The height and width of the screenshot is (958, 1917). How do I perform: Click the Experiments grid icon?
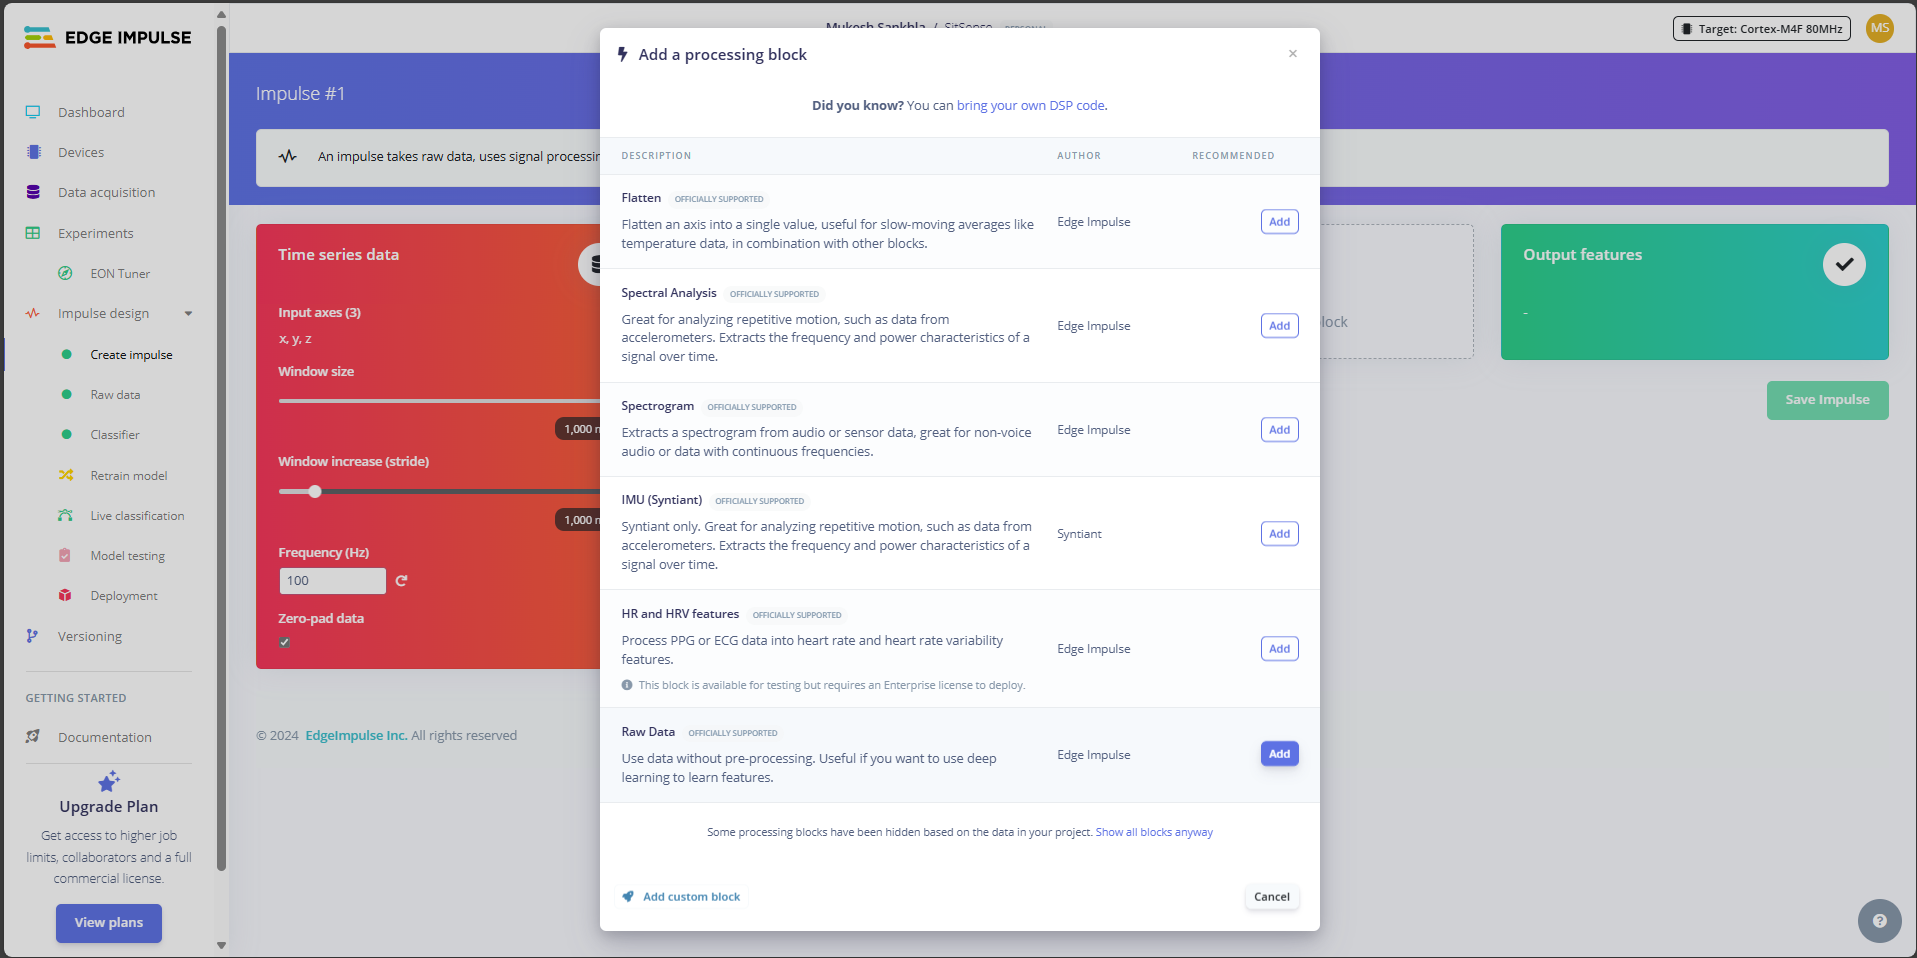pos(33,233)
